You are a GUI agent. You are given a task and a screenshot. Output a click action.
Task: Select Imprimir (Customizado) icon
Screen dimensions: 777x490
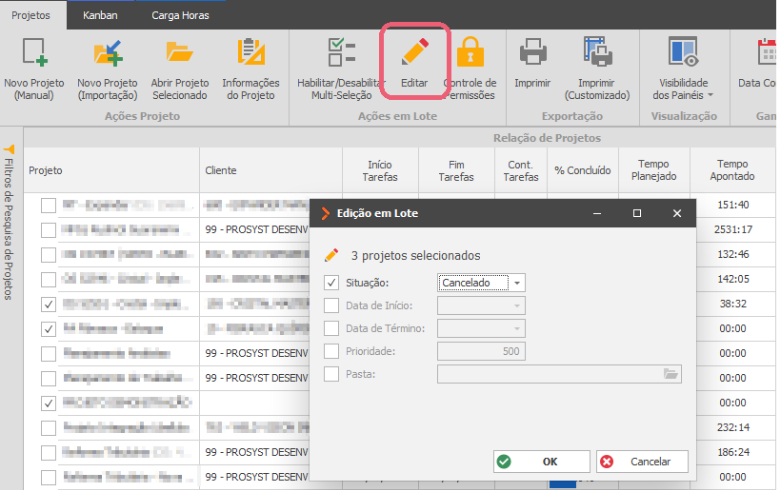coord(597,52)
